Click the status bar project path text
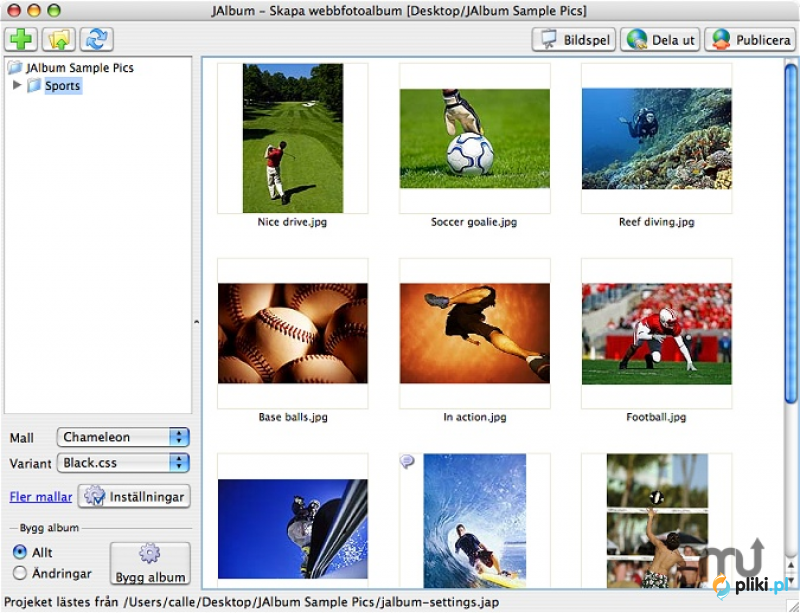 pyautogui.click(x=252, y=602)
